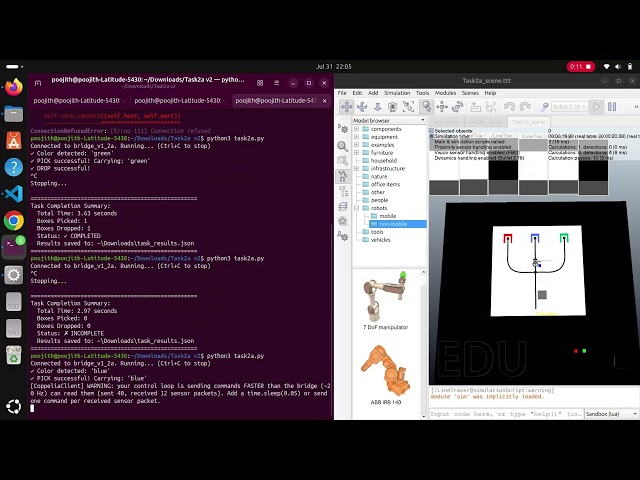640x480 pixels.
Task: Open the video recorder sidebar icon
Action: (x=343, y=221)
